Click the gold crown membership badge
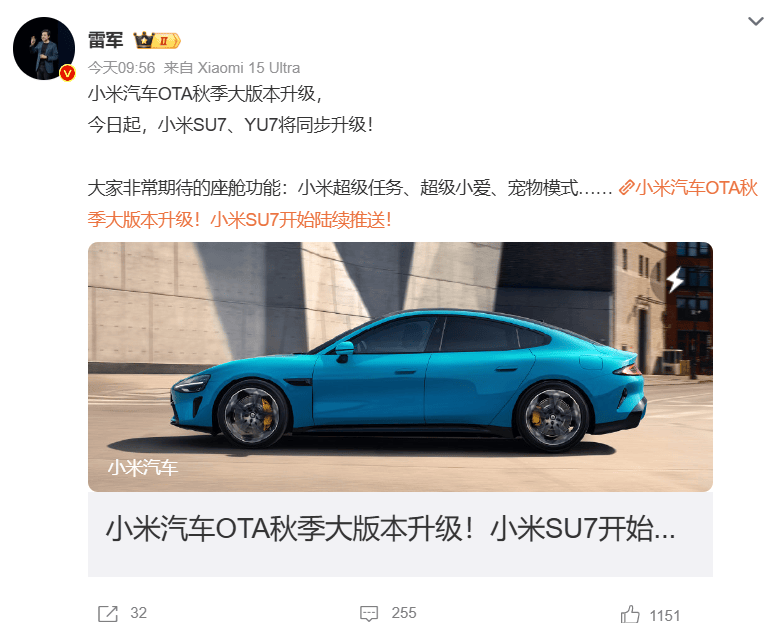Viewport: 775px width, 636px height. (x=157, y=41)
